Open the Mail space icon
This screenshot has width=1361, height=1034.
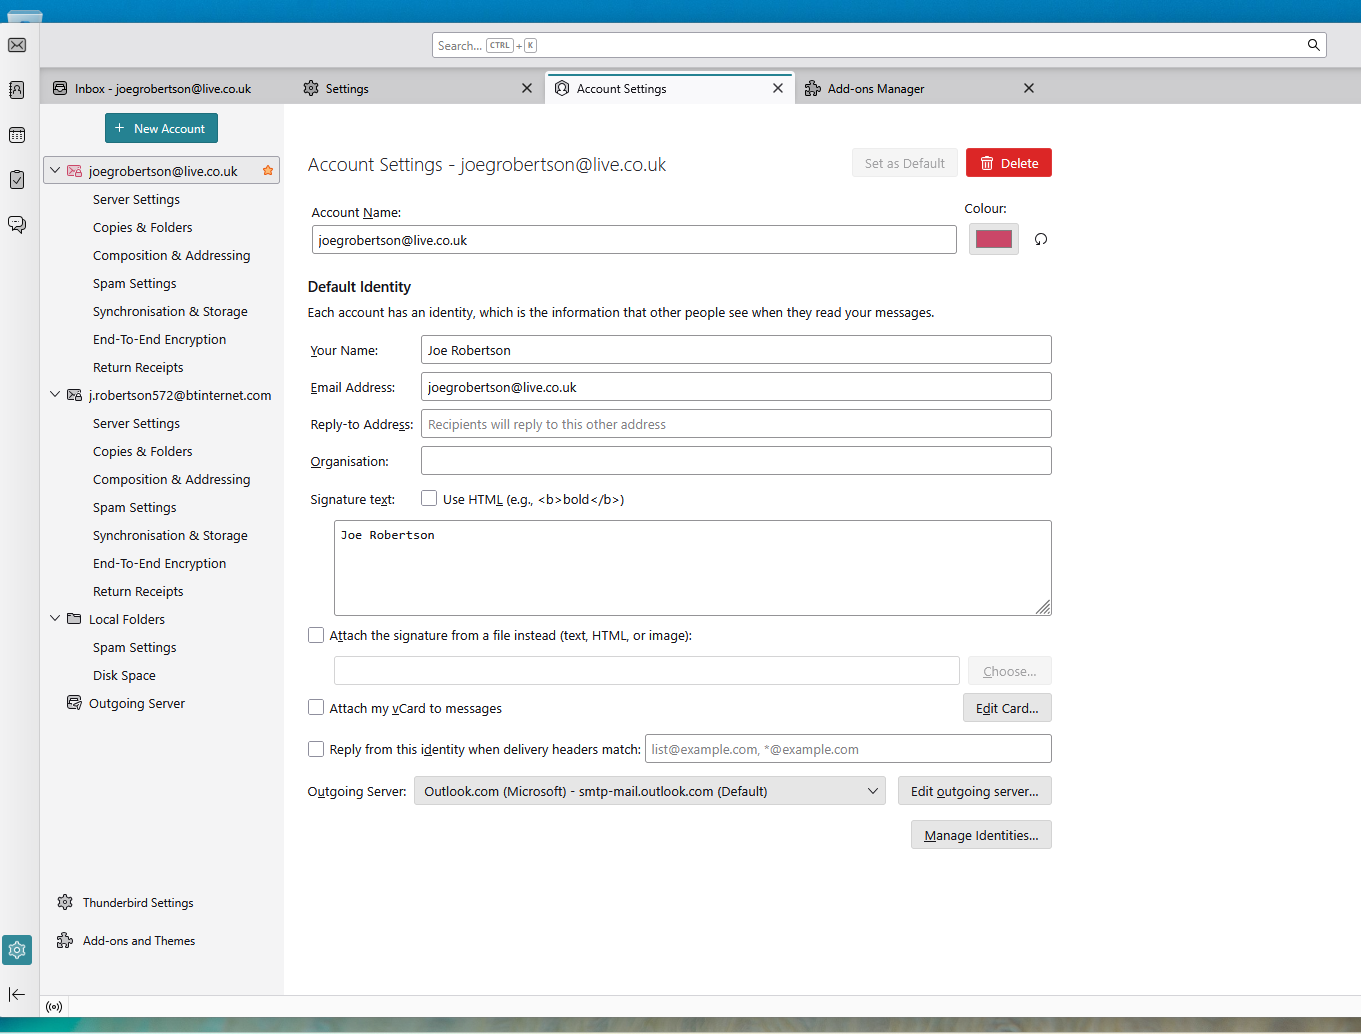point(17,45)
